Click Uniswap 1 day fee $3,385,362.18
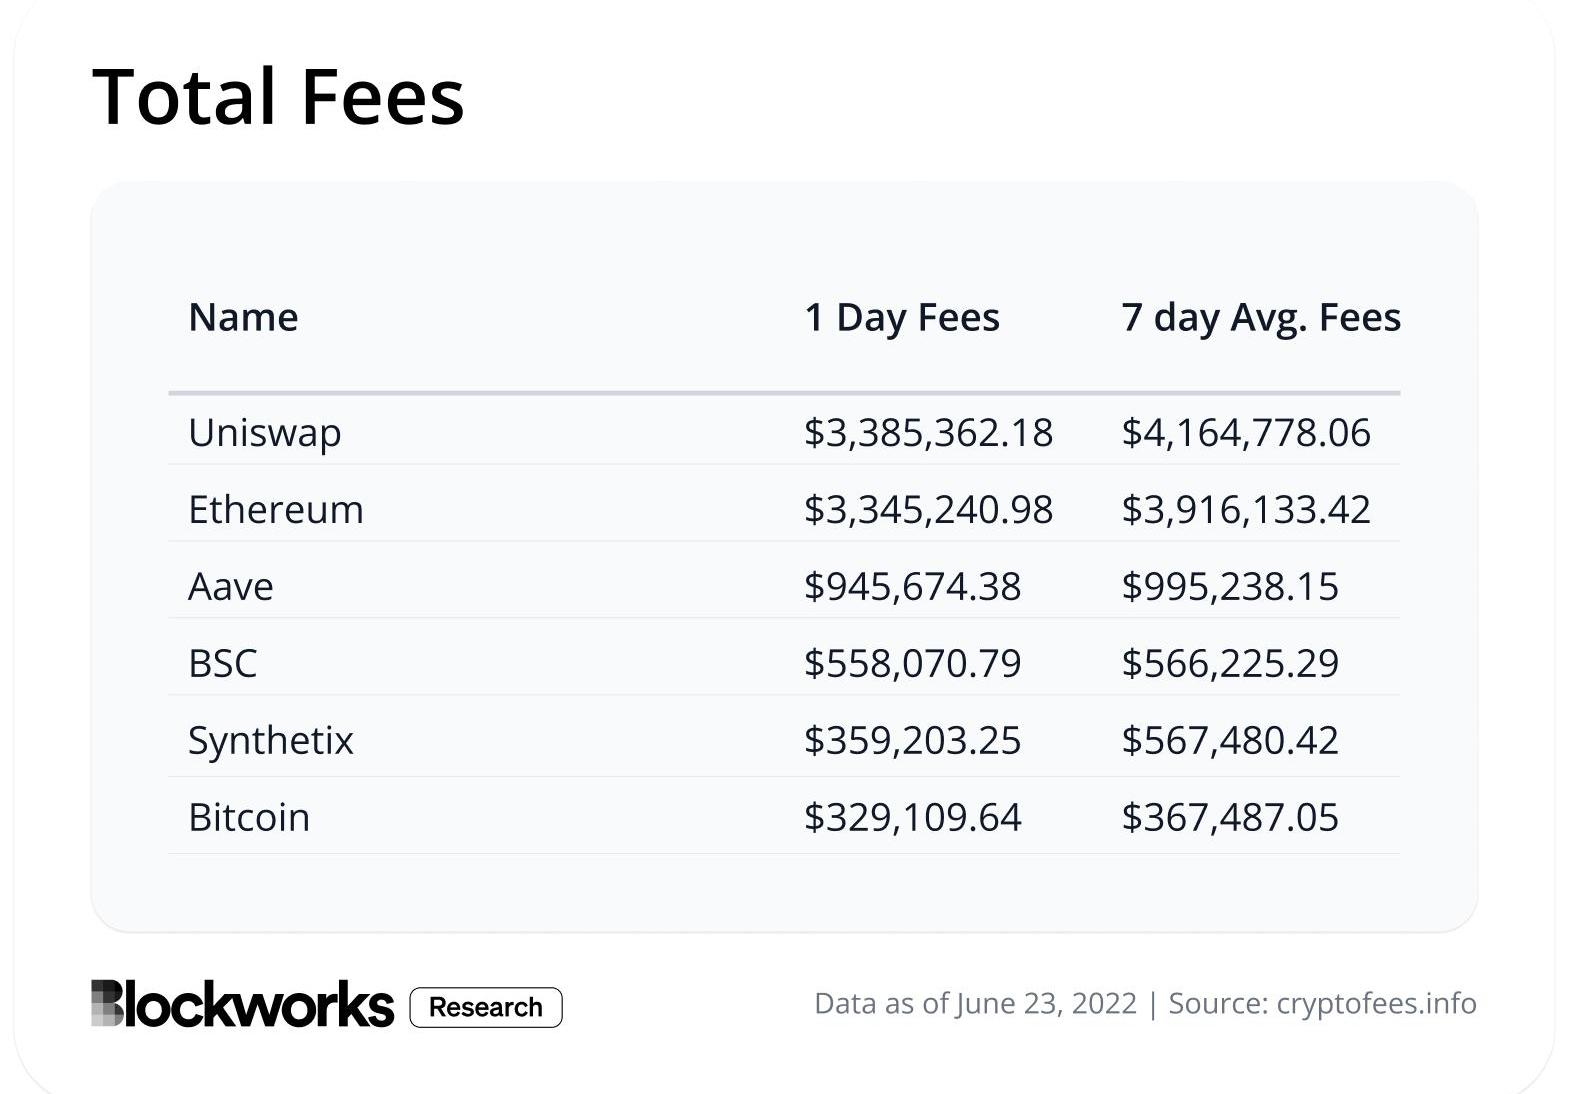Viewport: 1569px width, 1094px height. (928, 433)
